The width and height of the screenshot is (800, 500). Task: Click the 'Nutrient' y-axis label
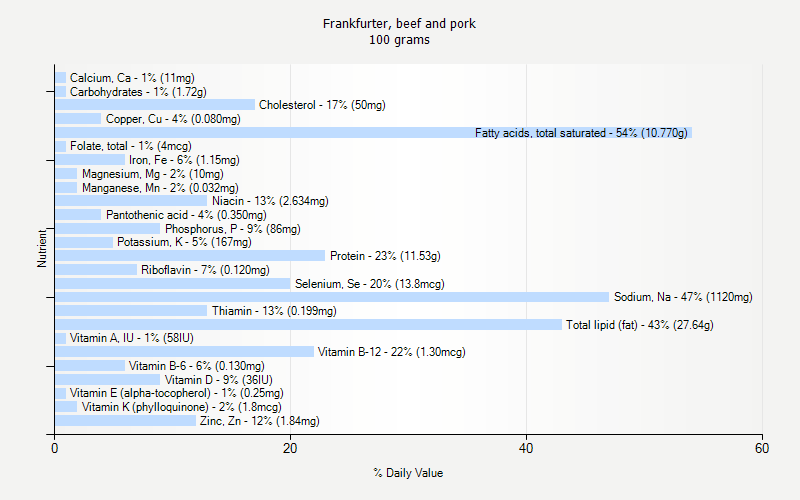click(x=42, y=249)
